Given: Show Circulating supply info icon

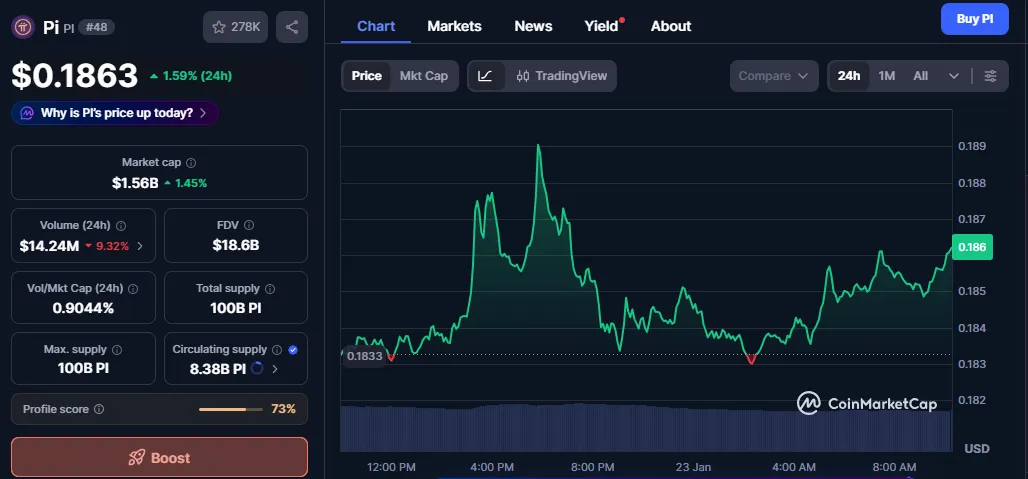Looking at the screenshot, I should point(277,350).
